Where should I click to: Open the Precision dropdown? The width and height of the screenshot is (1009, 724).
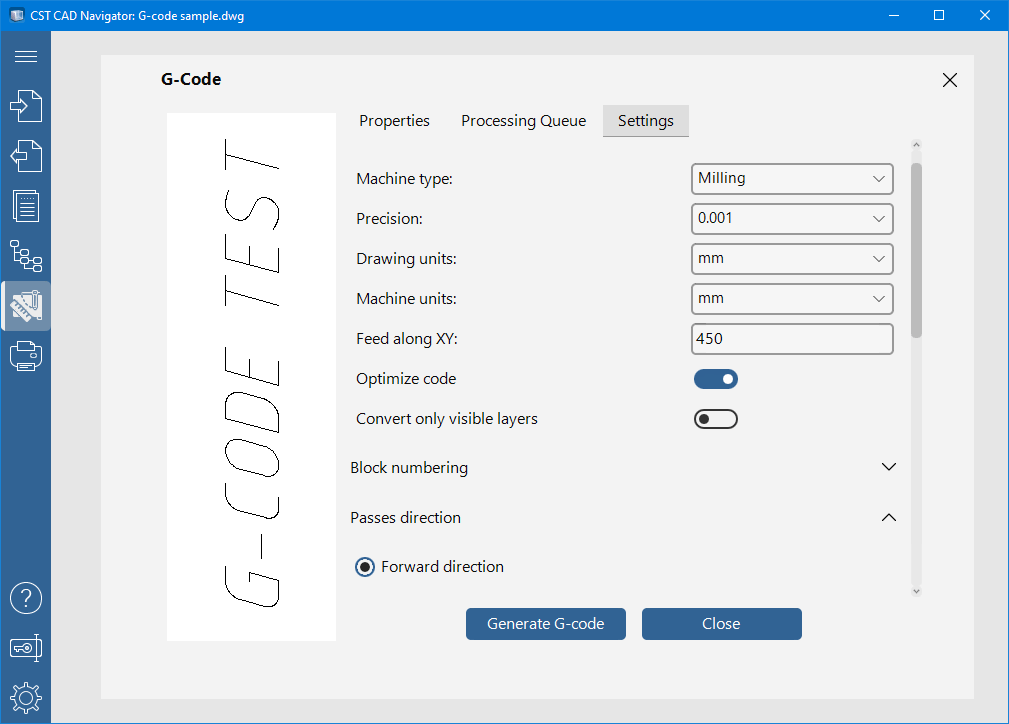coord(791,219)
